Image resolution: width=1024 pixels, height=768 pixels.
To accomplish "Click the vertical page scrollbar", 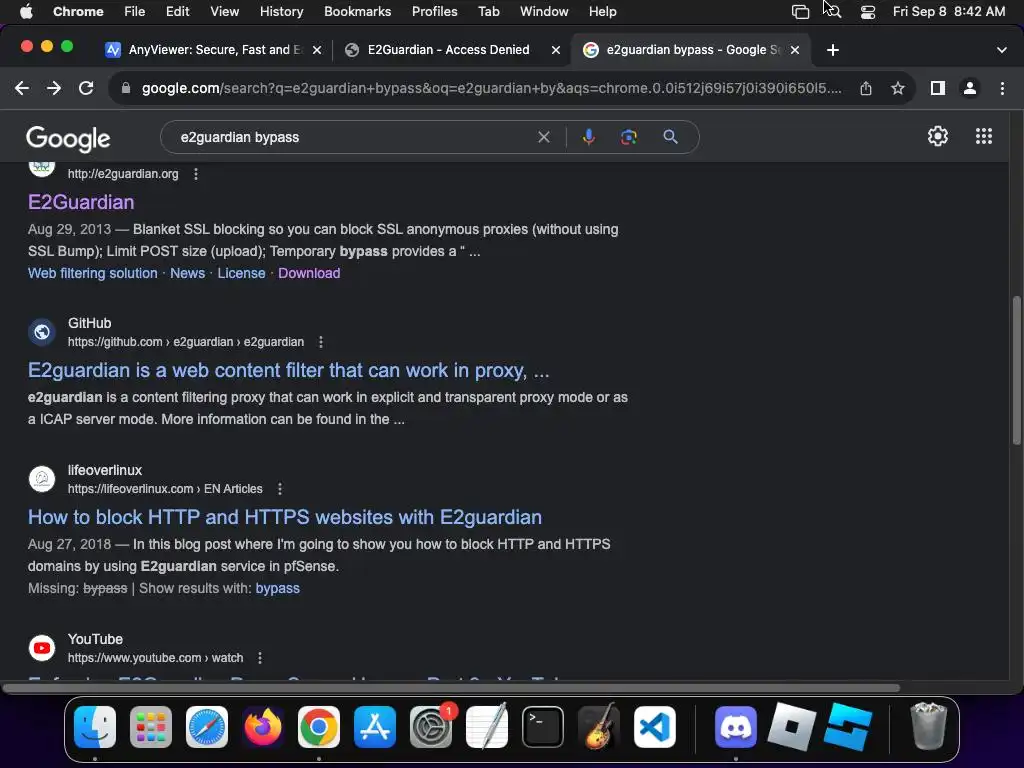I will (1017, 371).
